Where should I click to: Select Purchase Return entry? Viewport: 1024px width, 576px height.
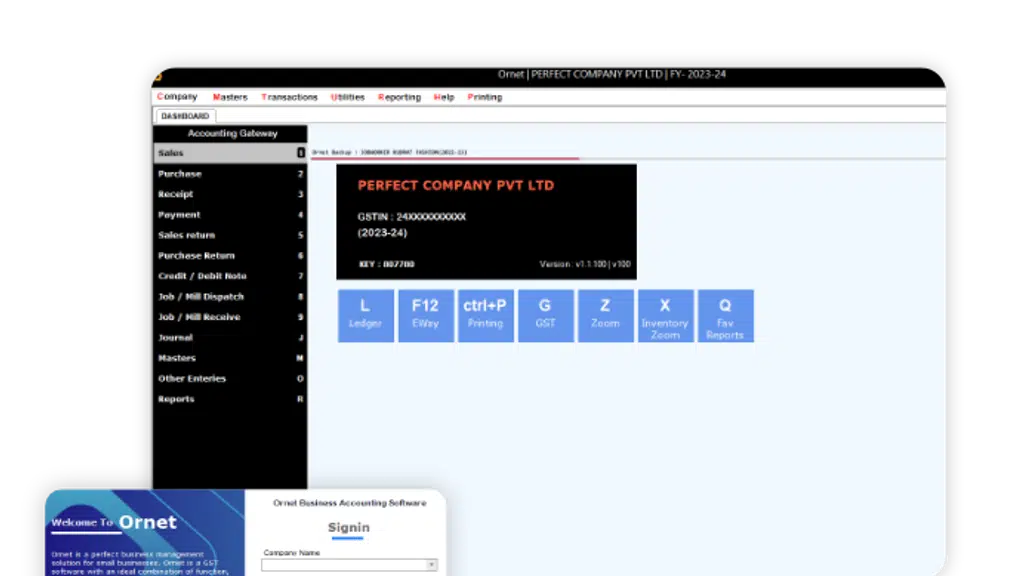230,255
